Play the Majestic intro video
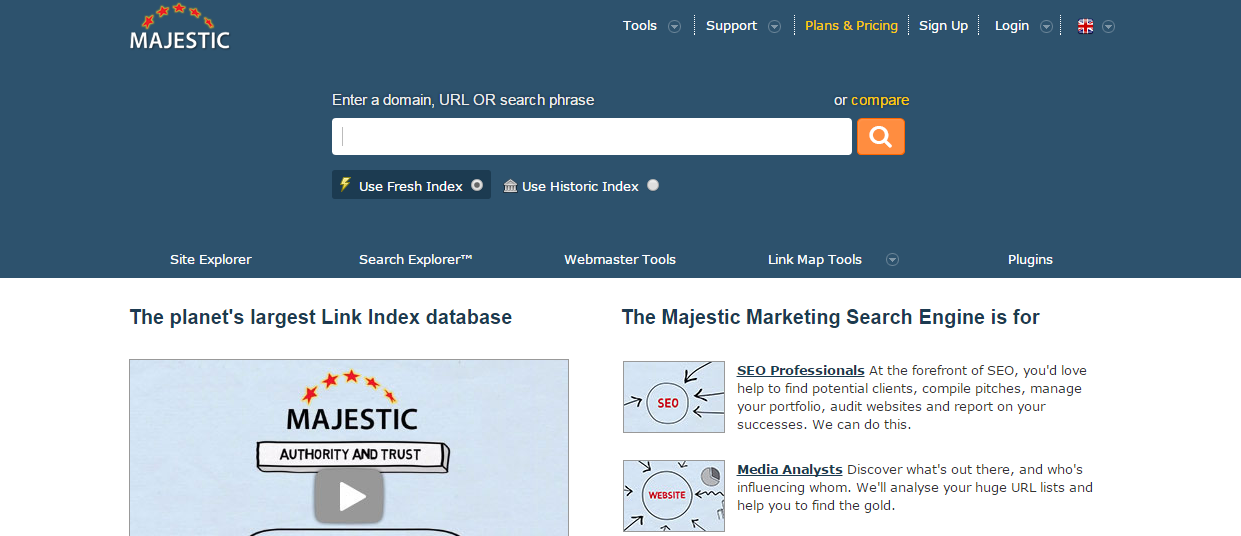 pyautogui.click(x=349, y=497)
